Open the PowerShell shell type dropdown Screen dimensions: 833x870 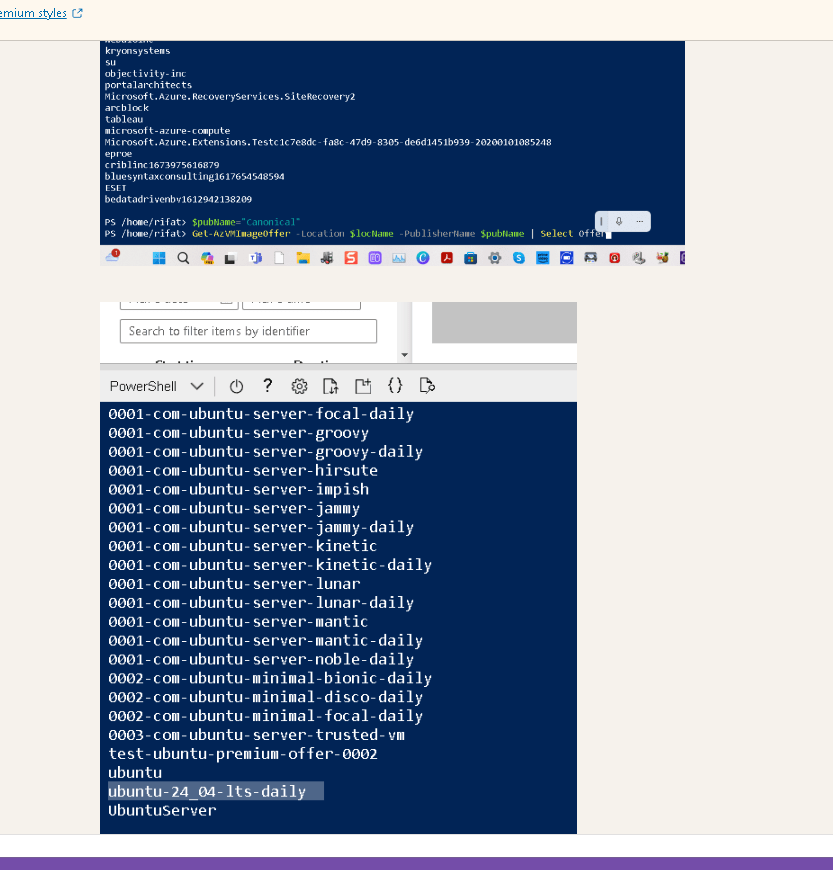click(x=156, y=386)
